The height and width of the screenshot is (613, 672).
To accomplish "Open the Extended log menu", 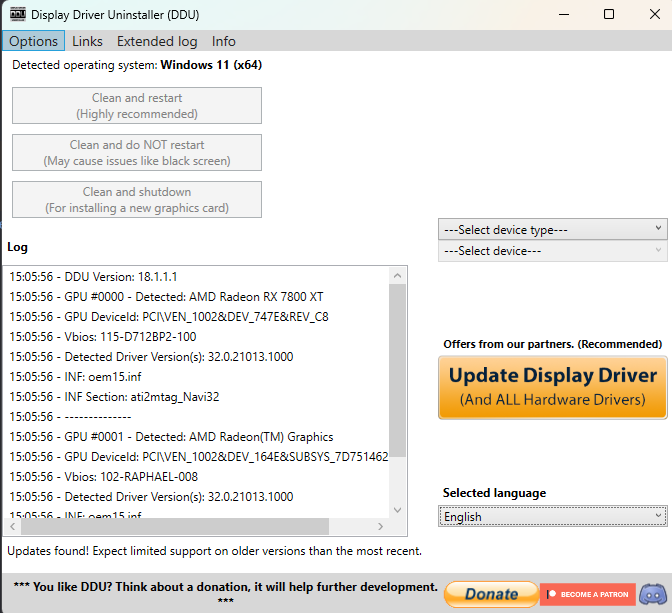I will 157,41.
